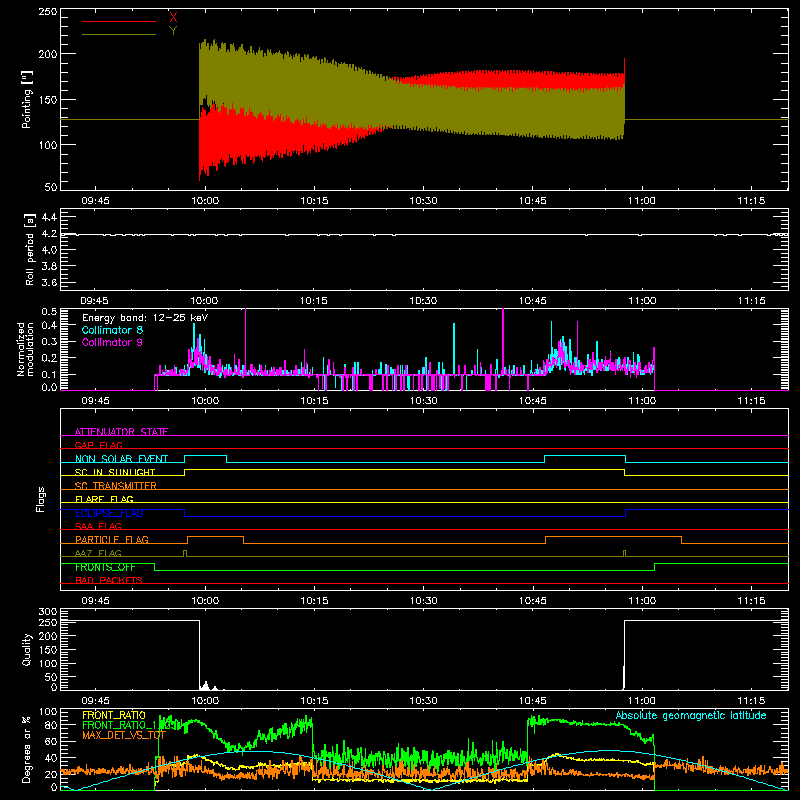This screenshot has height=800, width=800.
Task: Click the red BAD_PACKETS label
Action: click(x=109, y=580)
